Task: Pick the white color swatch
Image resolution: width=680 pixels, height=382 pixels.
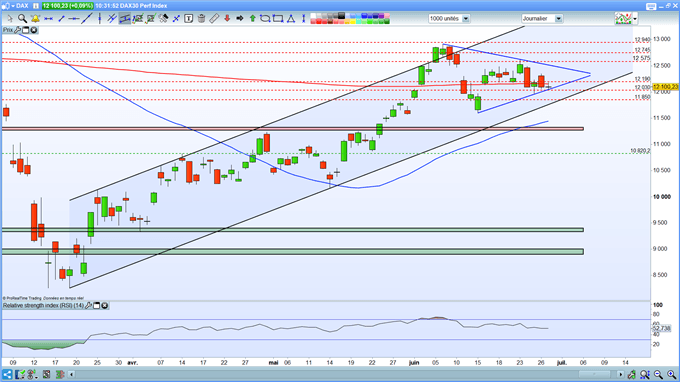Action: pos(313,16)
